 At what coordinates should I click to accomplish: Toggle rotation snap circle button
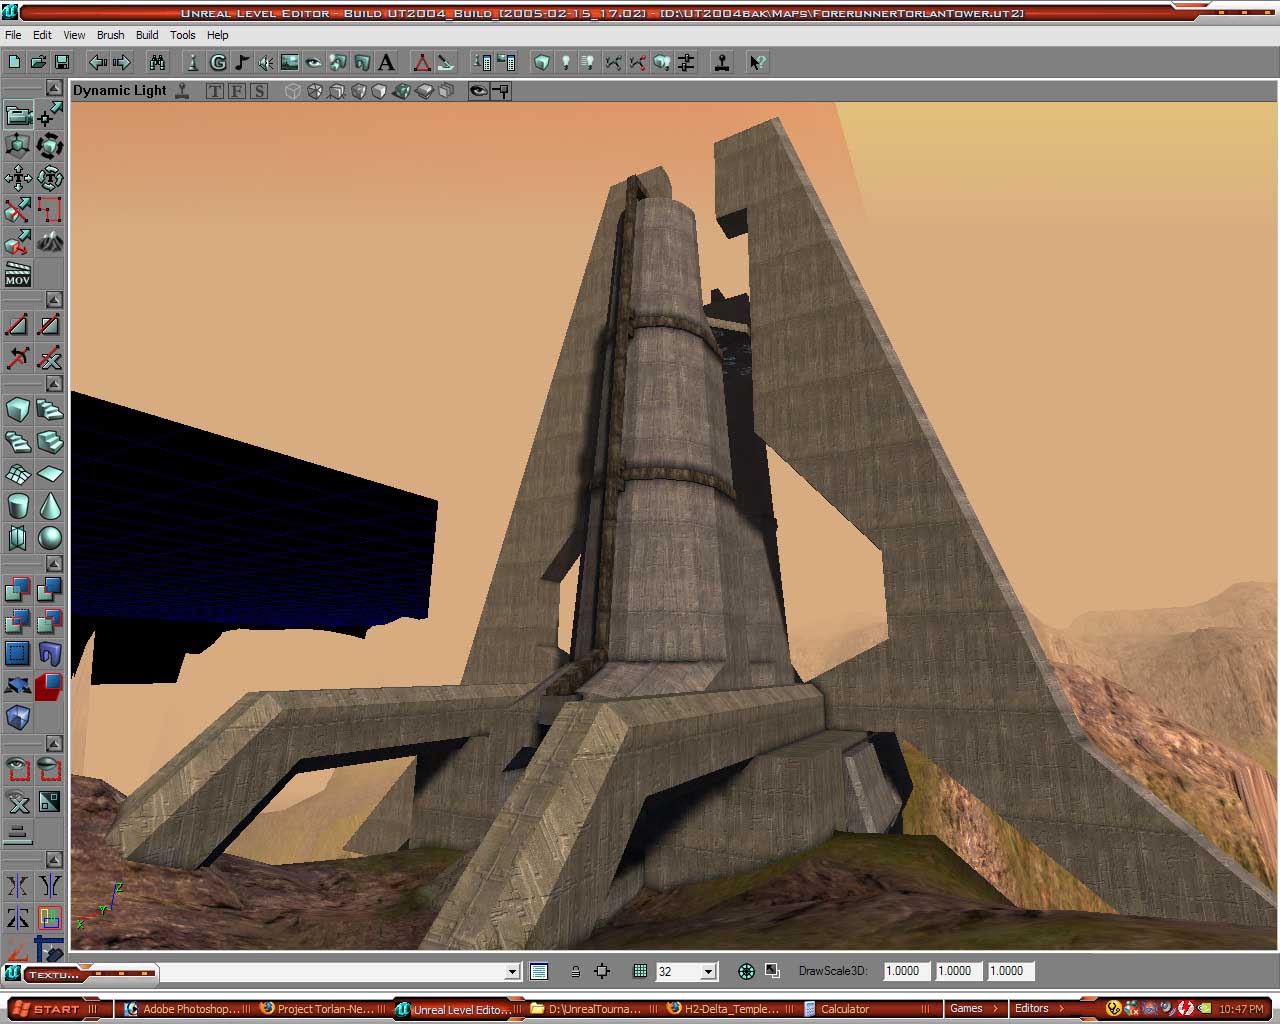(x=746, y=971)
